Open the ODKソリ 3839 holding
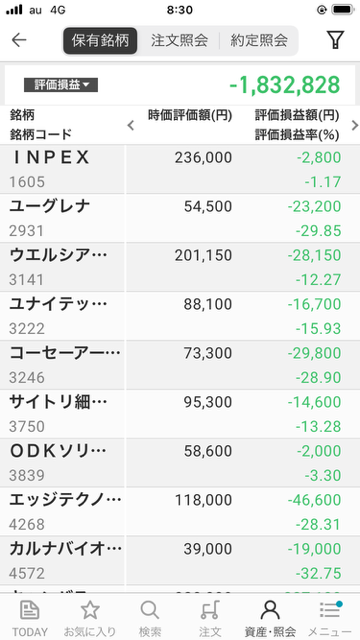The image size is (360, 640). tap(180, 462)
